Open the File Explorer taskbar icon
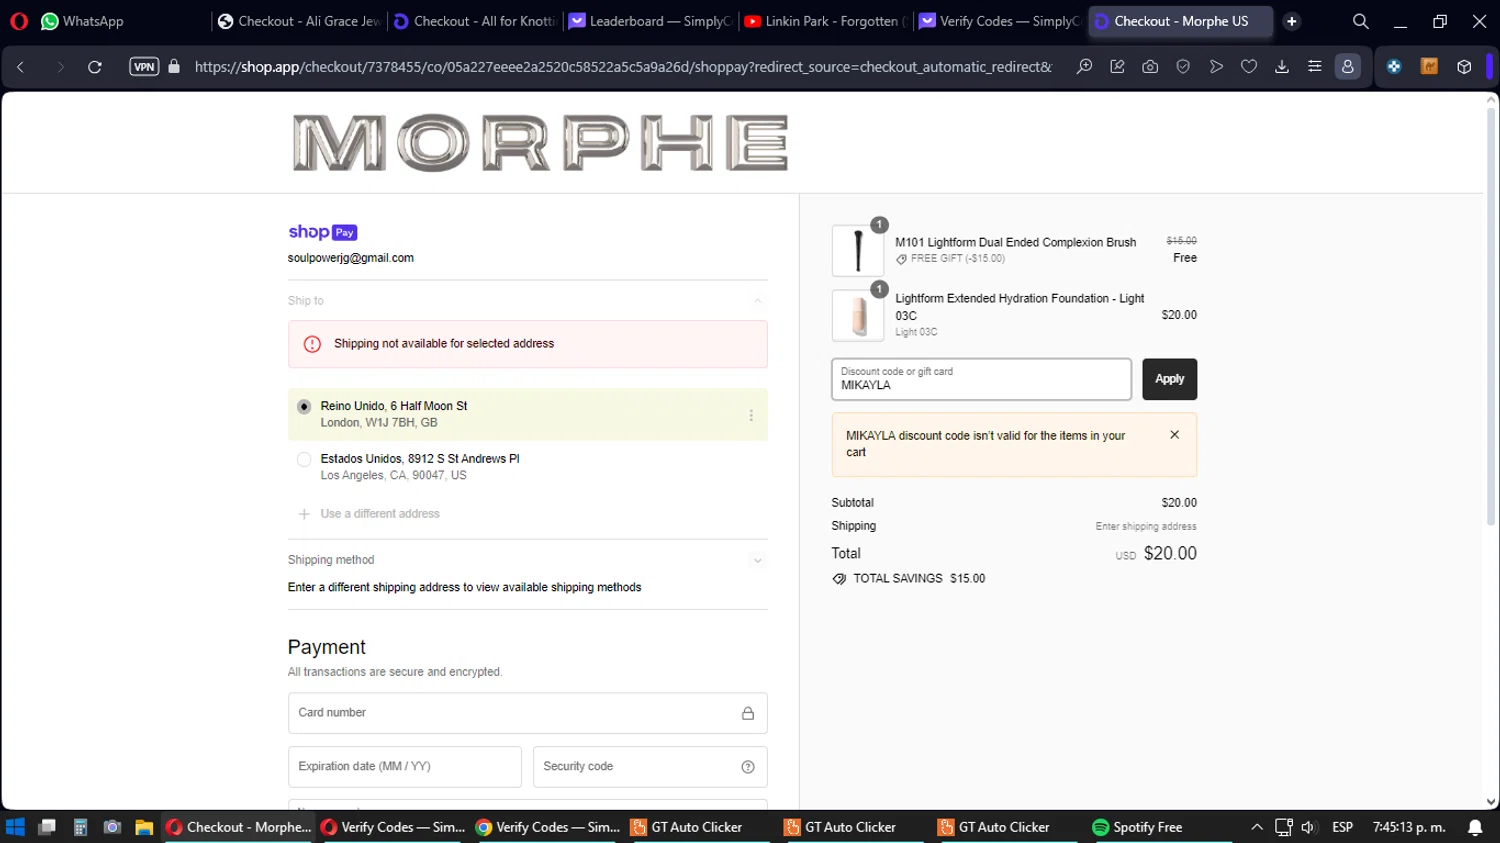Viewport: 1500px width, 843px height. click(x=144, y=827)
